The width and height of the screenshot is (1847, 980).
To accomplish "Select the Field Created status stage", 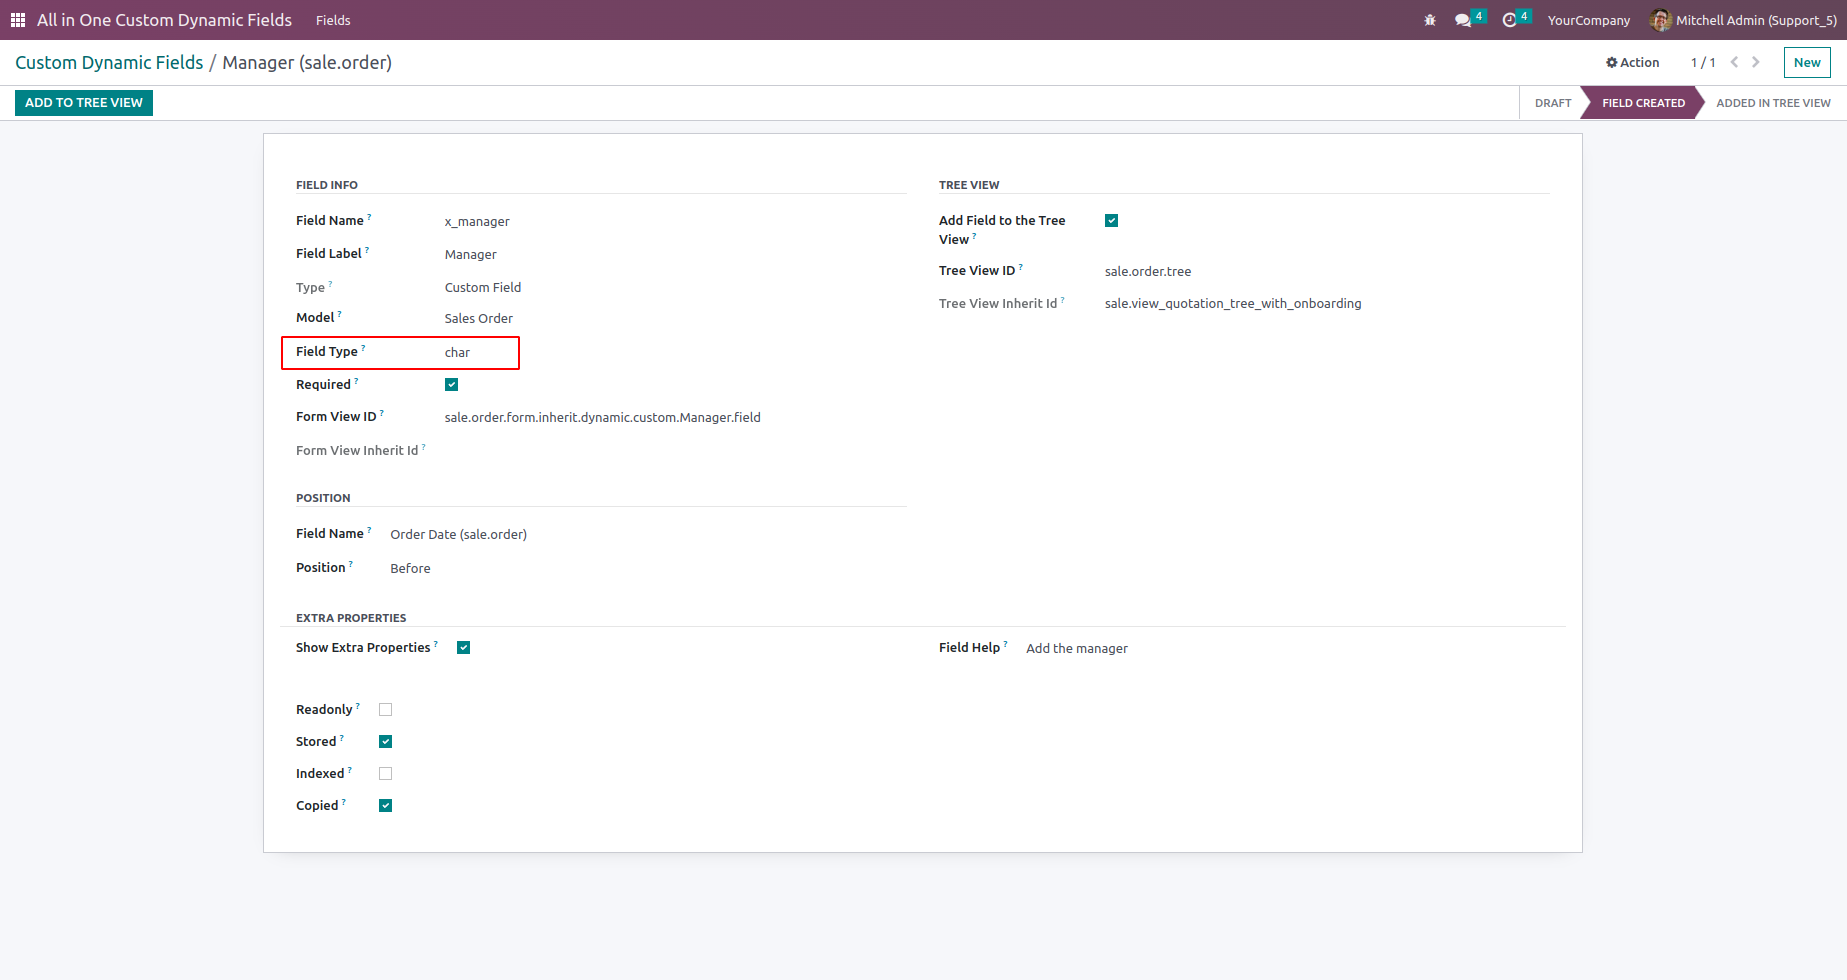I will point(1643,103).
